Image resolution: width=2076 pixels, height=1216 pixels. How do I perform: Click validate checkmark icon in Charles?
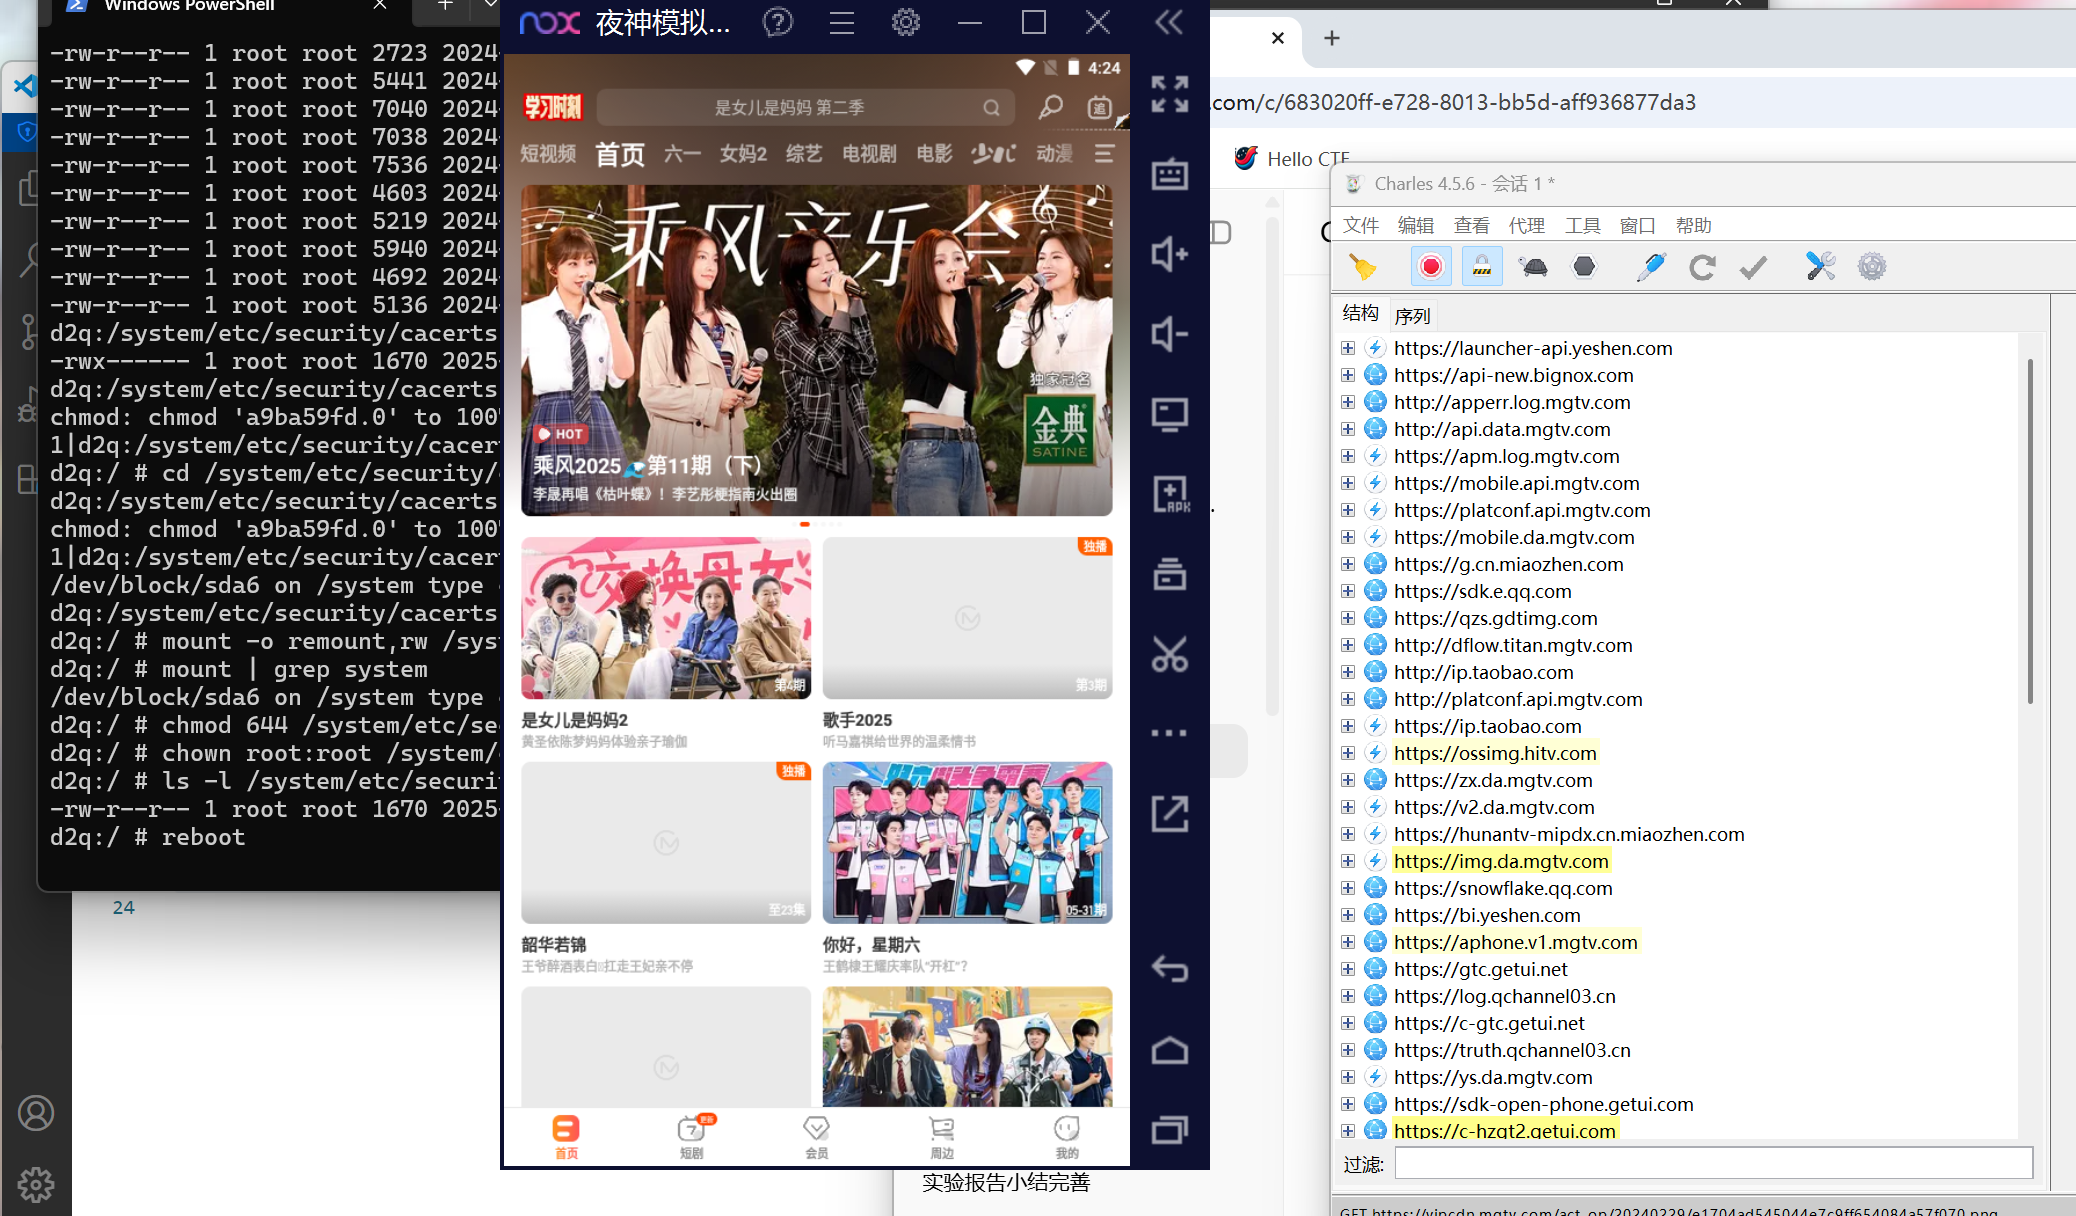click(x=1753, y=267)
